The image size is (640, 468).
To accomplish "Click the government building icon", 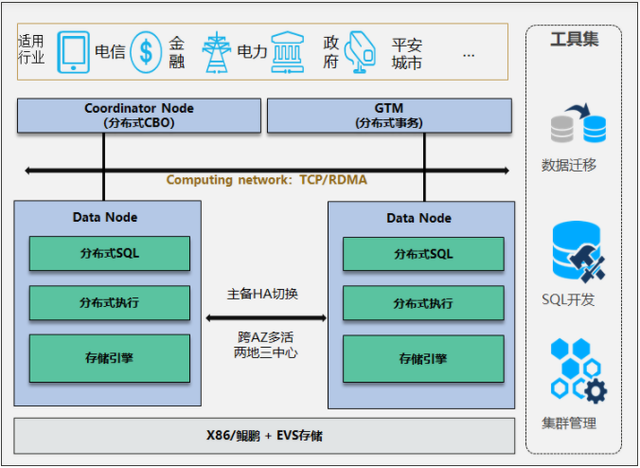I will click(x=288, y=52).
